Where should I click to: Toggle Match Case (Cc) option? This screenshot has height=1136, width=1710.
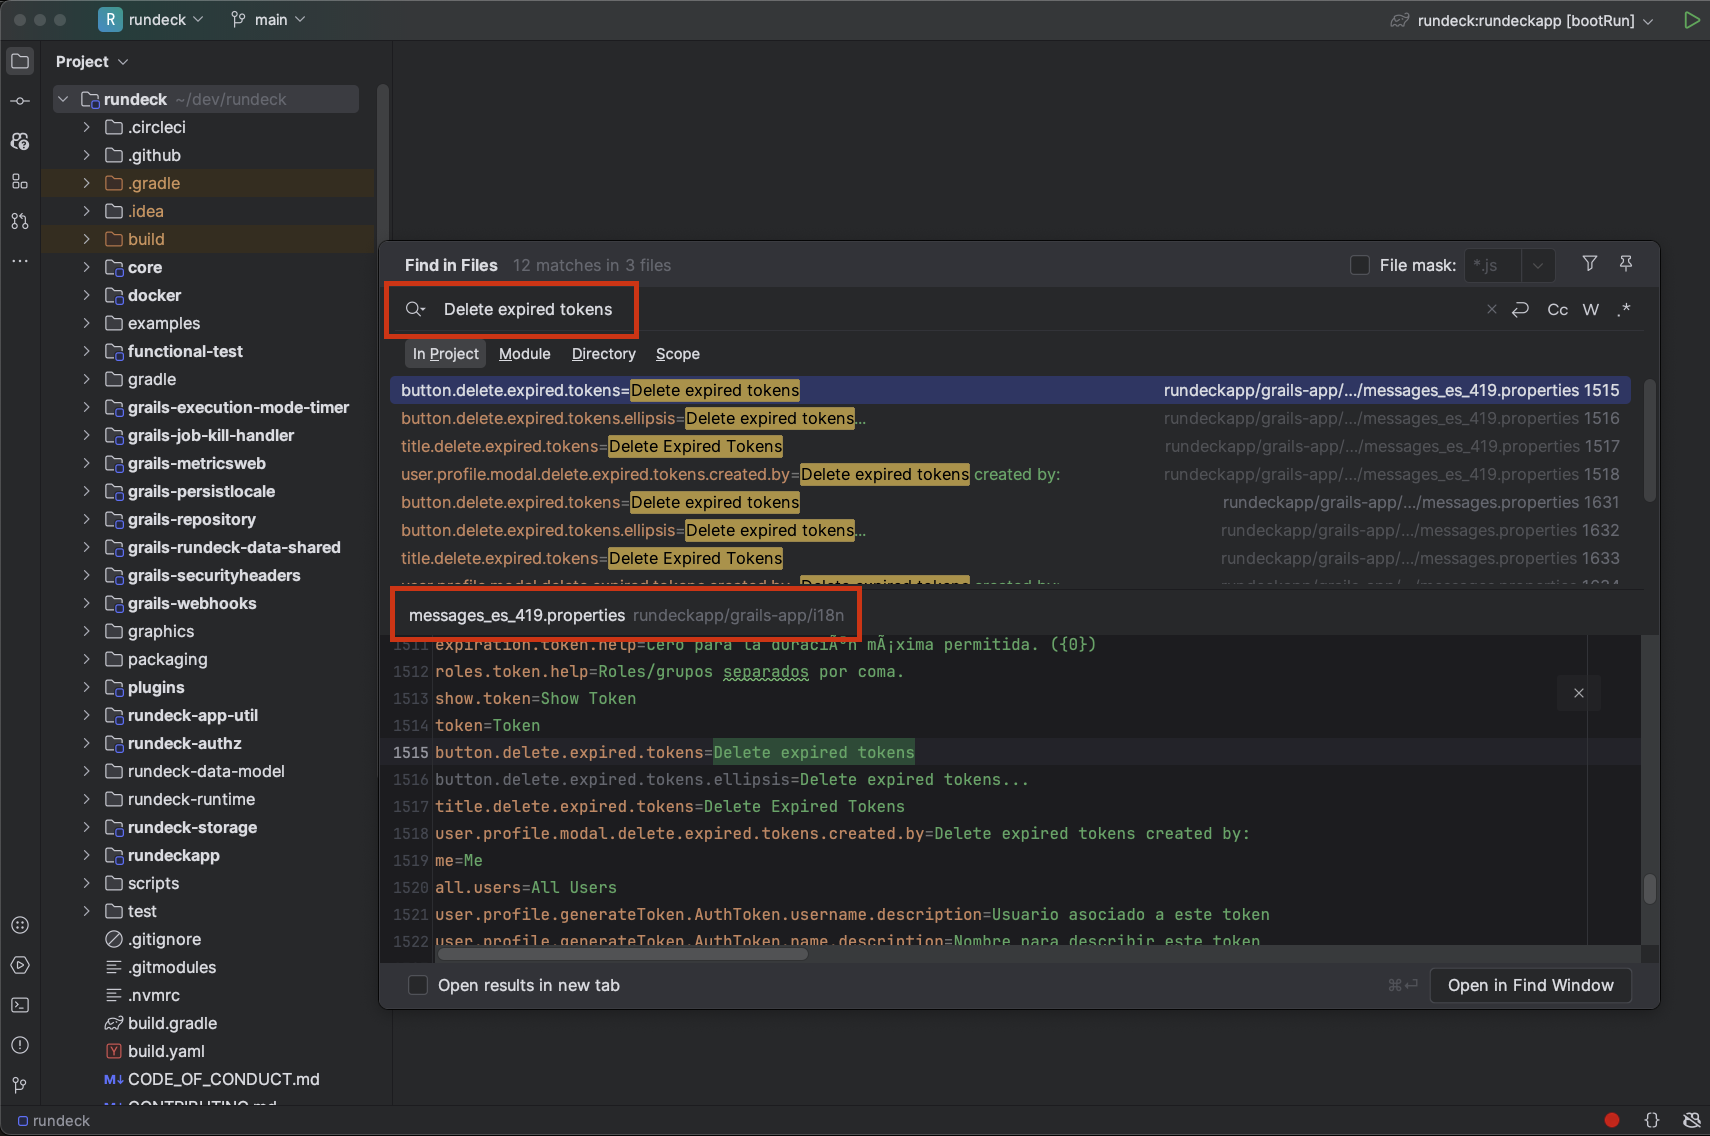tap(1557, 309)
